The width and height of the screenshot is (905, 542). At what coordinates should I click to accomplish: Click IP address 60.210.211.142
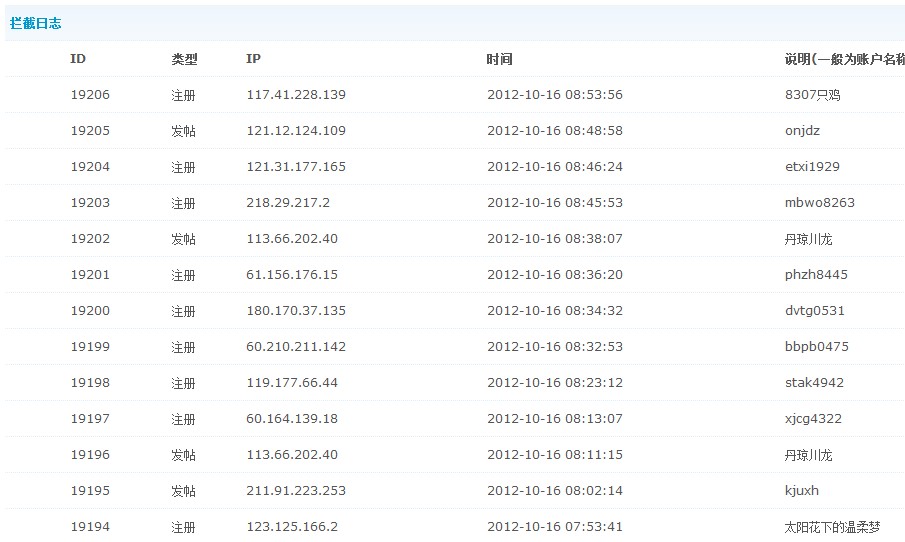[296, 347]
